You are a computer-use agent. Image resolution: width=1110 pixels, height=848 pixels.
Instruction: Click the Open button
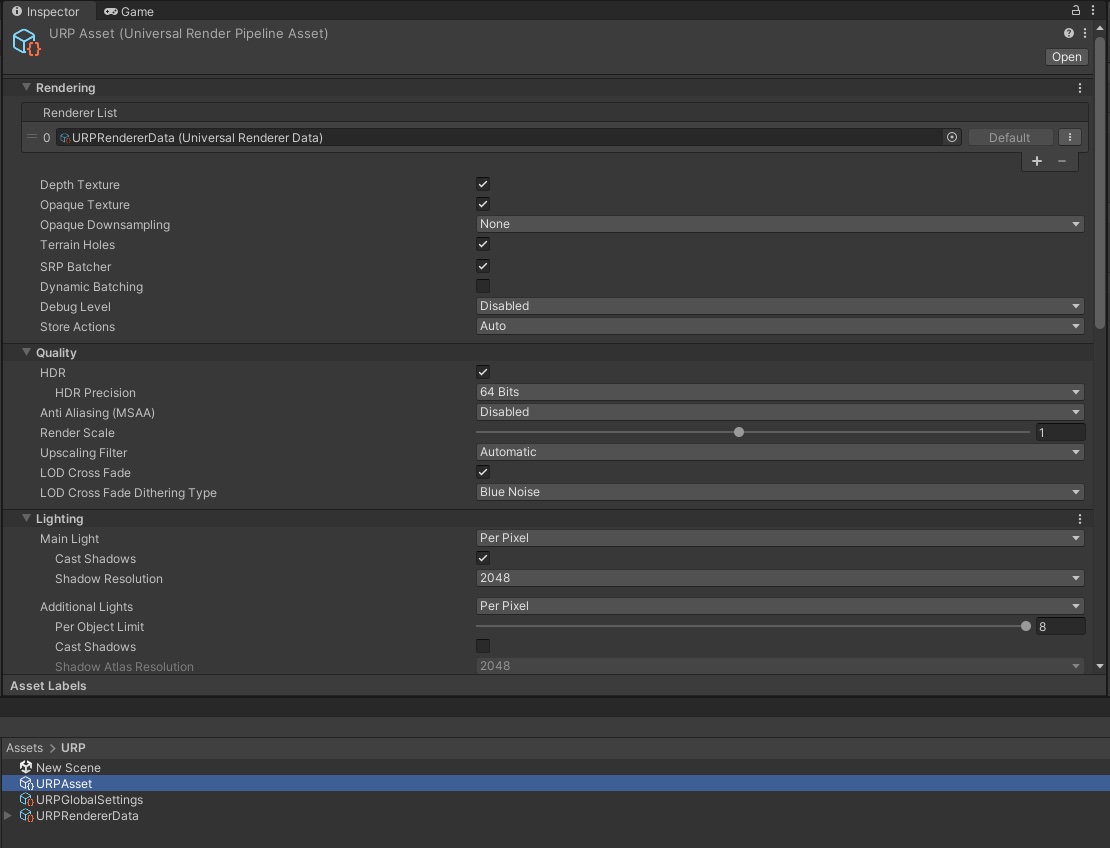(x=1067, y=57)
